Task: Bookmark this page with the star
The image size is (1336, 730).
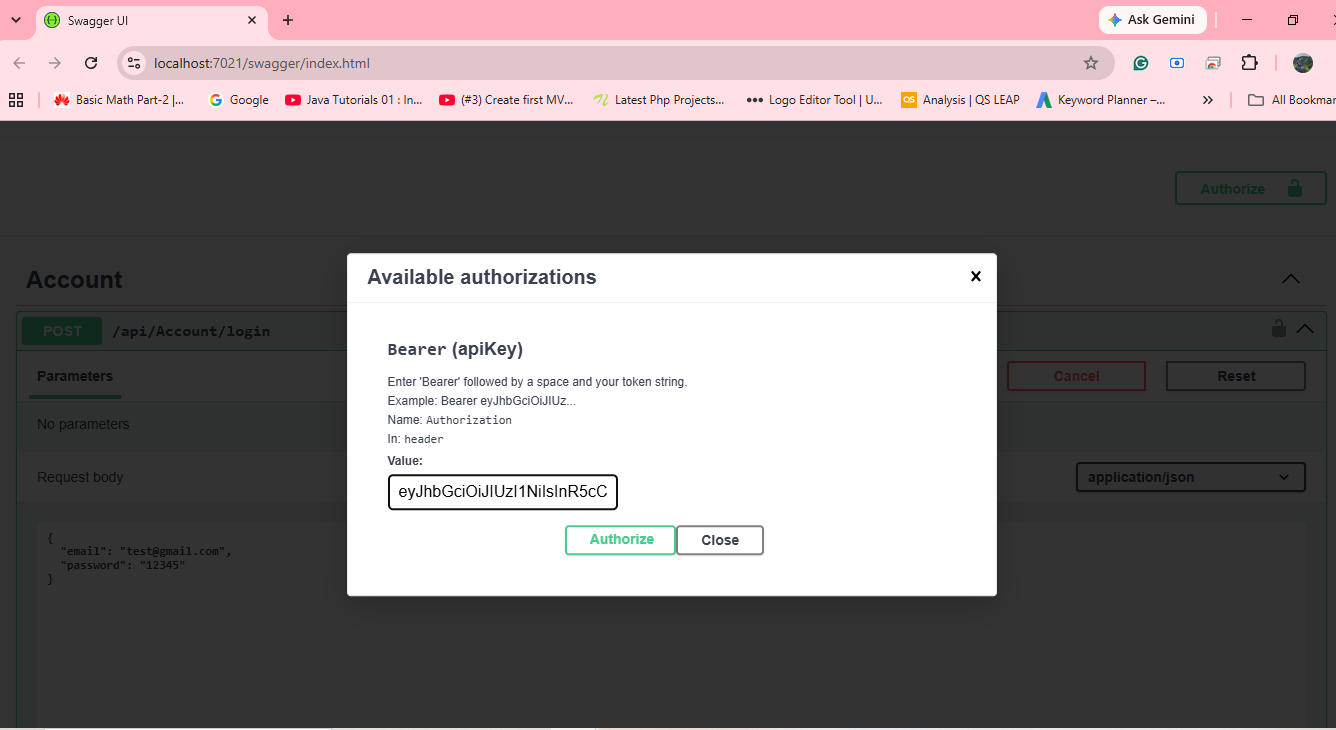Action: click(x=1091, y=63)
